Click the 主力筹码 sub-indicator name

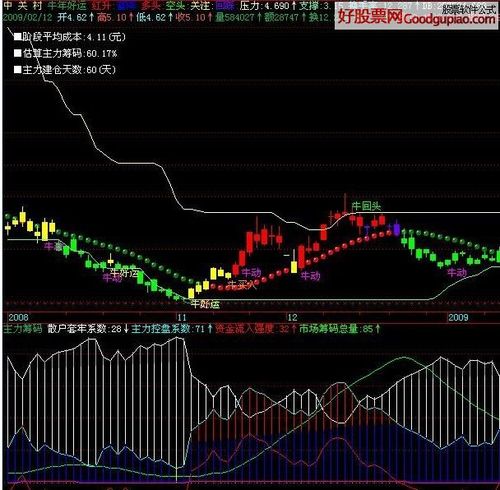click(x=23, y=329)
